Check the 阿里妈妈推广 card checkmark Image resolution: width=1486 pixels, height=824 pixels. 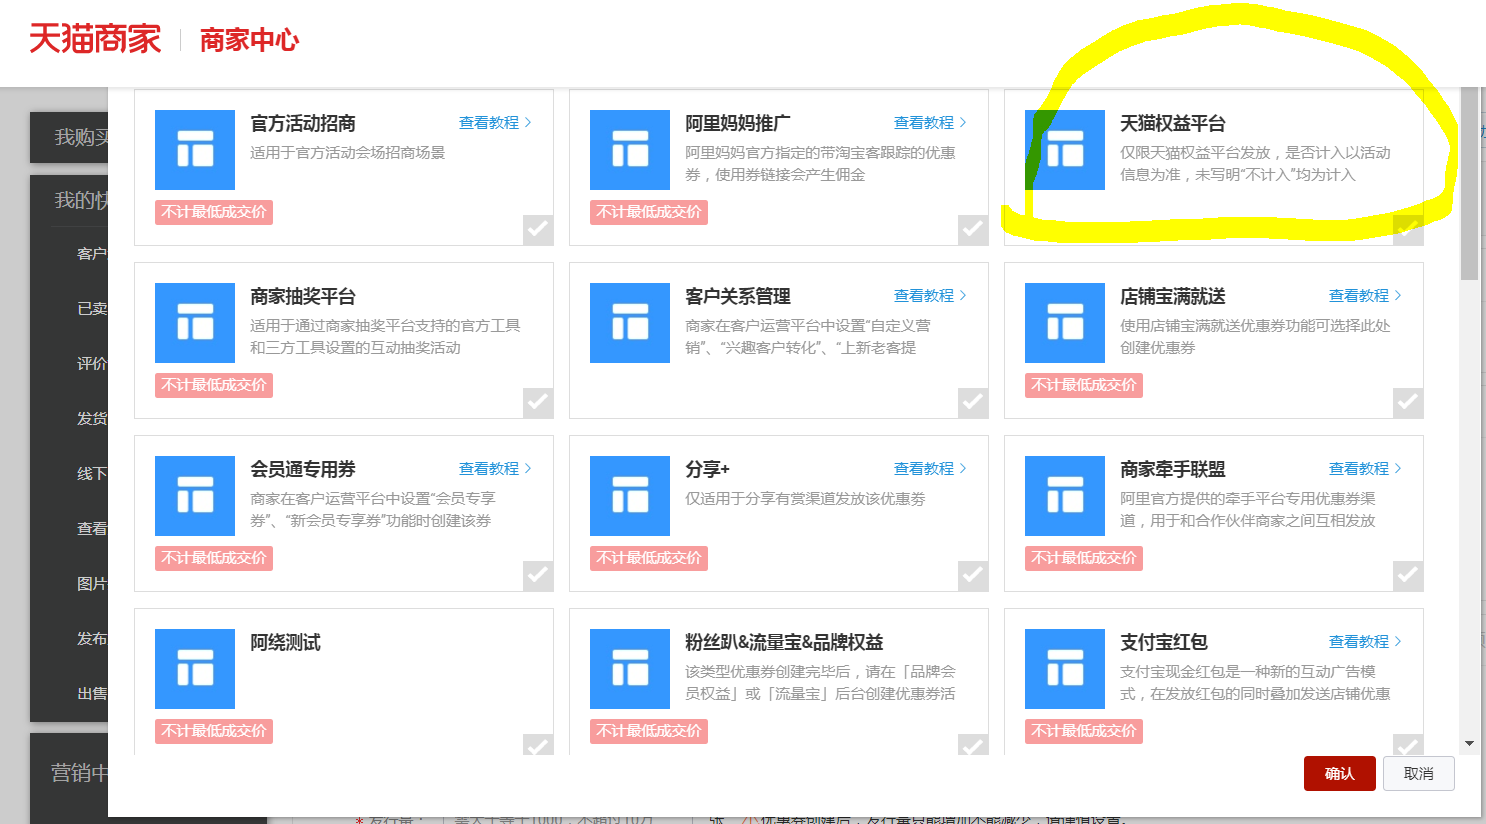pos(973,230)
